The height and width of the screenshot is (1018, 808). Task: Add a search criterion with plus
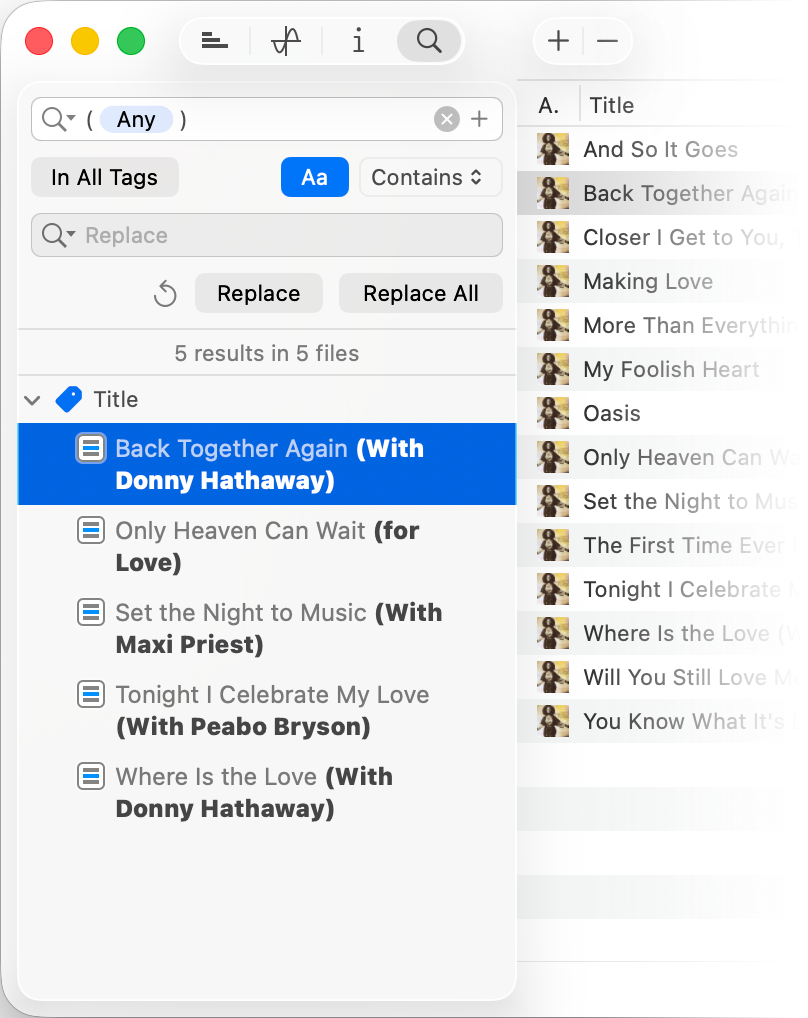[480, 119]
